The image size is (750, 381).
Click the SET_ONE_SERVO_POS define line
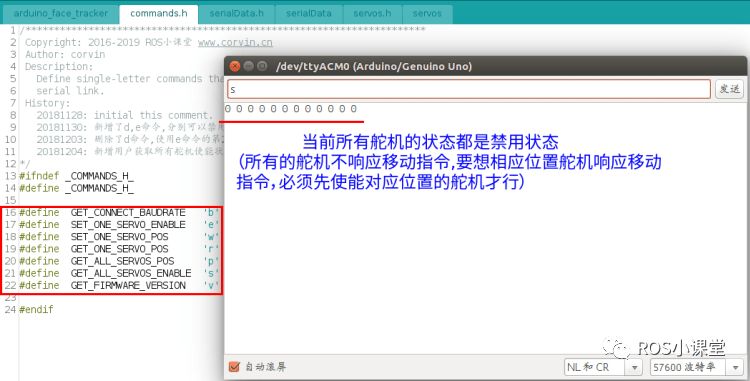point(119,237)
